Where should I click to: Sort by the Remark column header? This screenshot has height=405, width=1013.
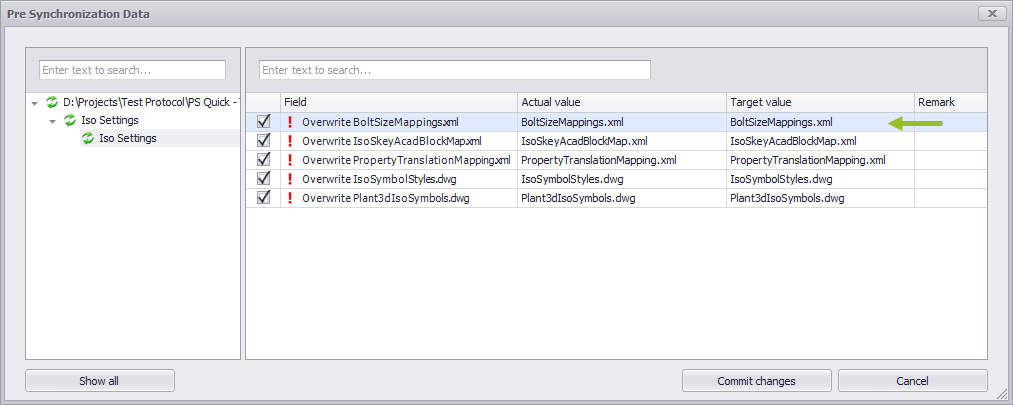point(950,102)
